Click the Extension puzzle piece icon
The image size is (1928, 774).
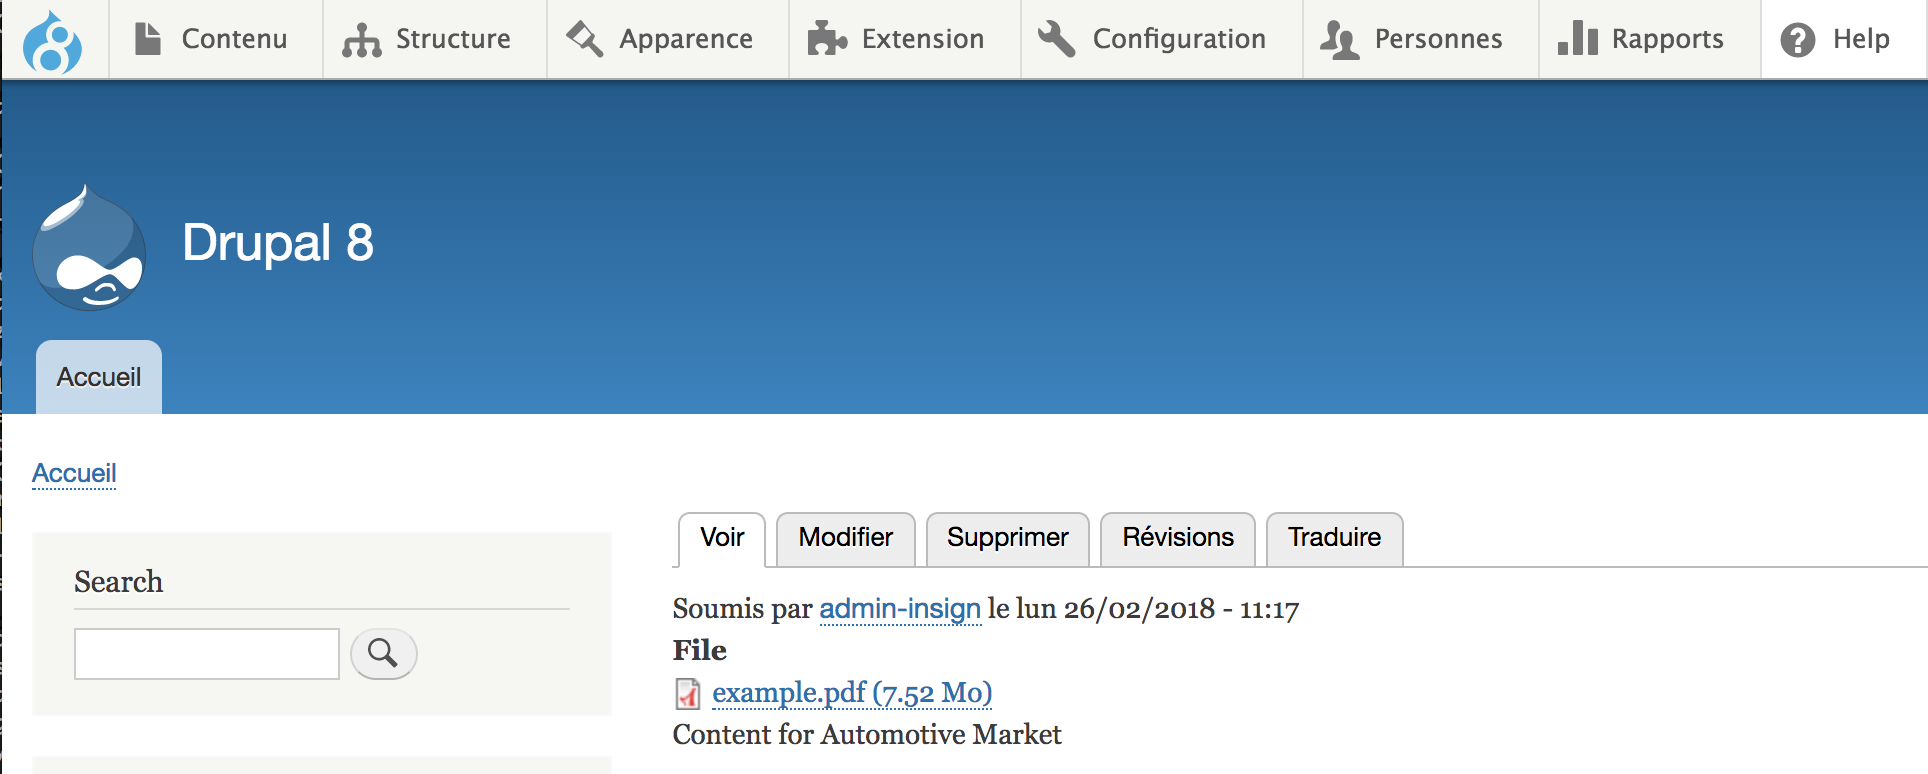click(827, 39)
